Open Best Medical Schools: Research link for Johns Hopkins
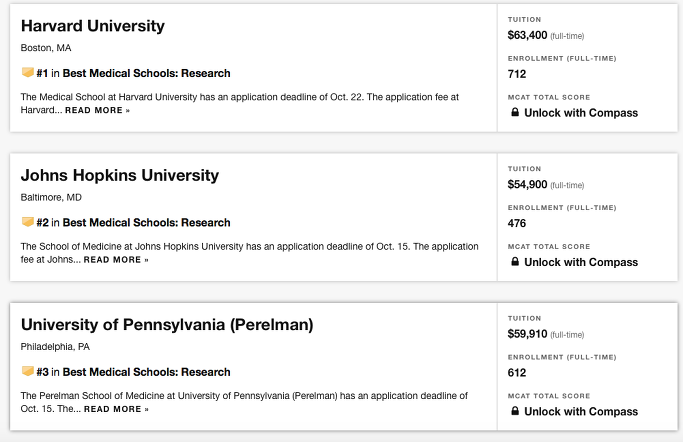683x442 pixels. pos(146,223)
